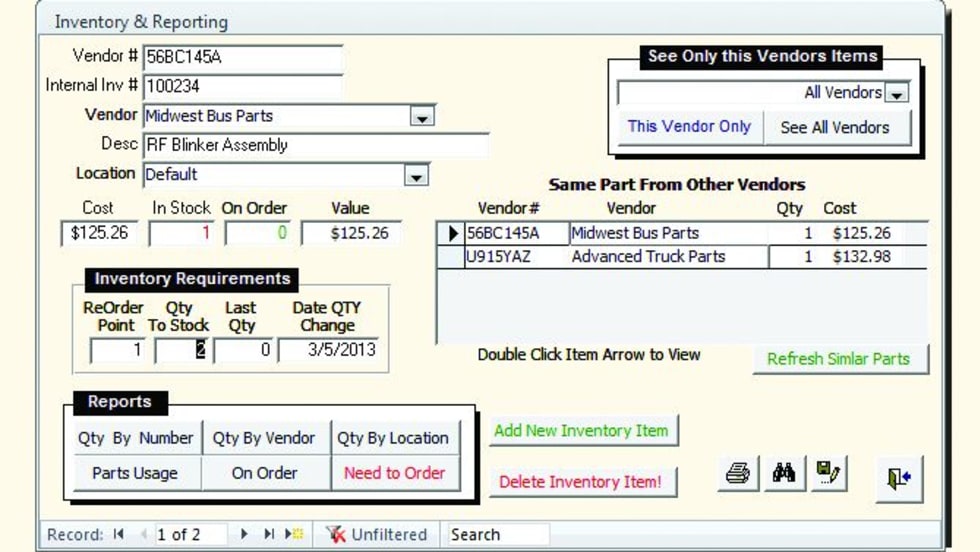Click the save record disk-and-pencil icon
The height and width of the screenshot is (552, 980).
pyautogui.click(x=828, y=475)
